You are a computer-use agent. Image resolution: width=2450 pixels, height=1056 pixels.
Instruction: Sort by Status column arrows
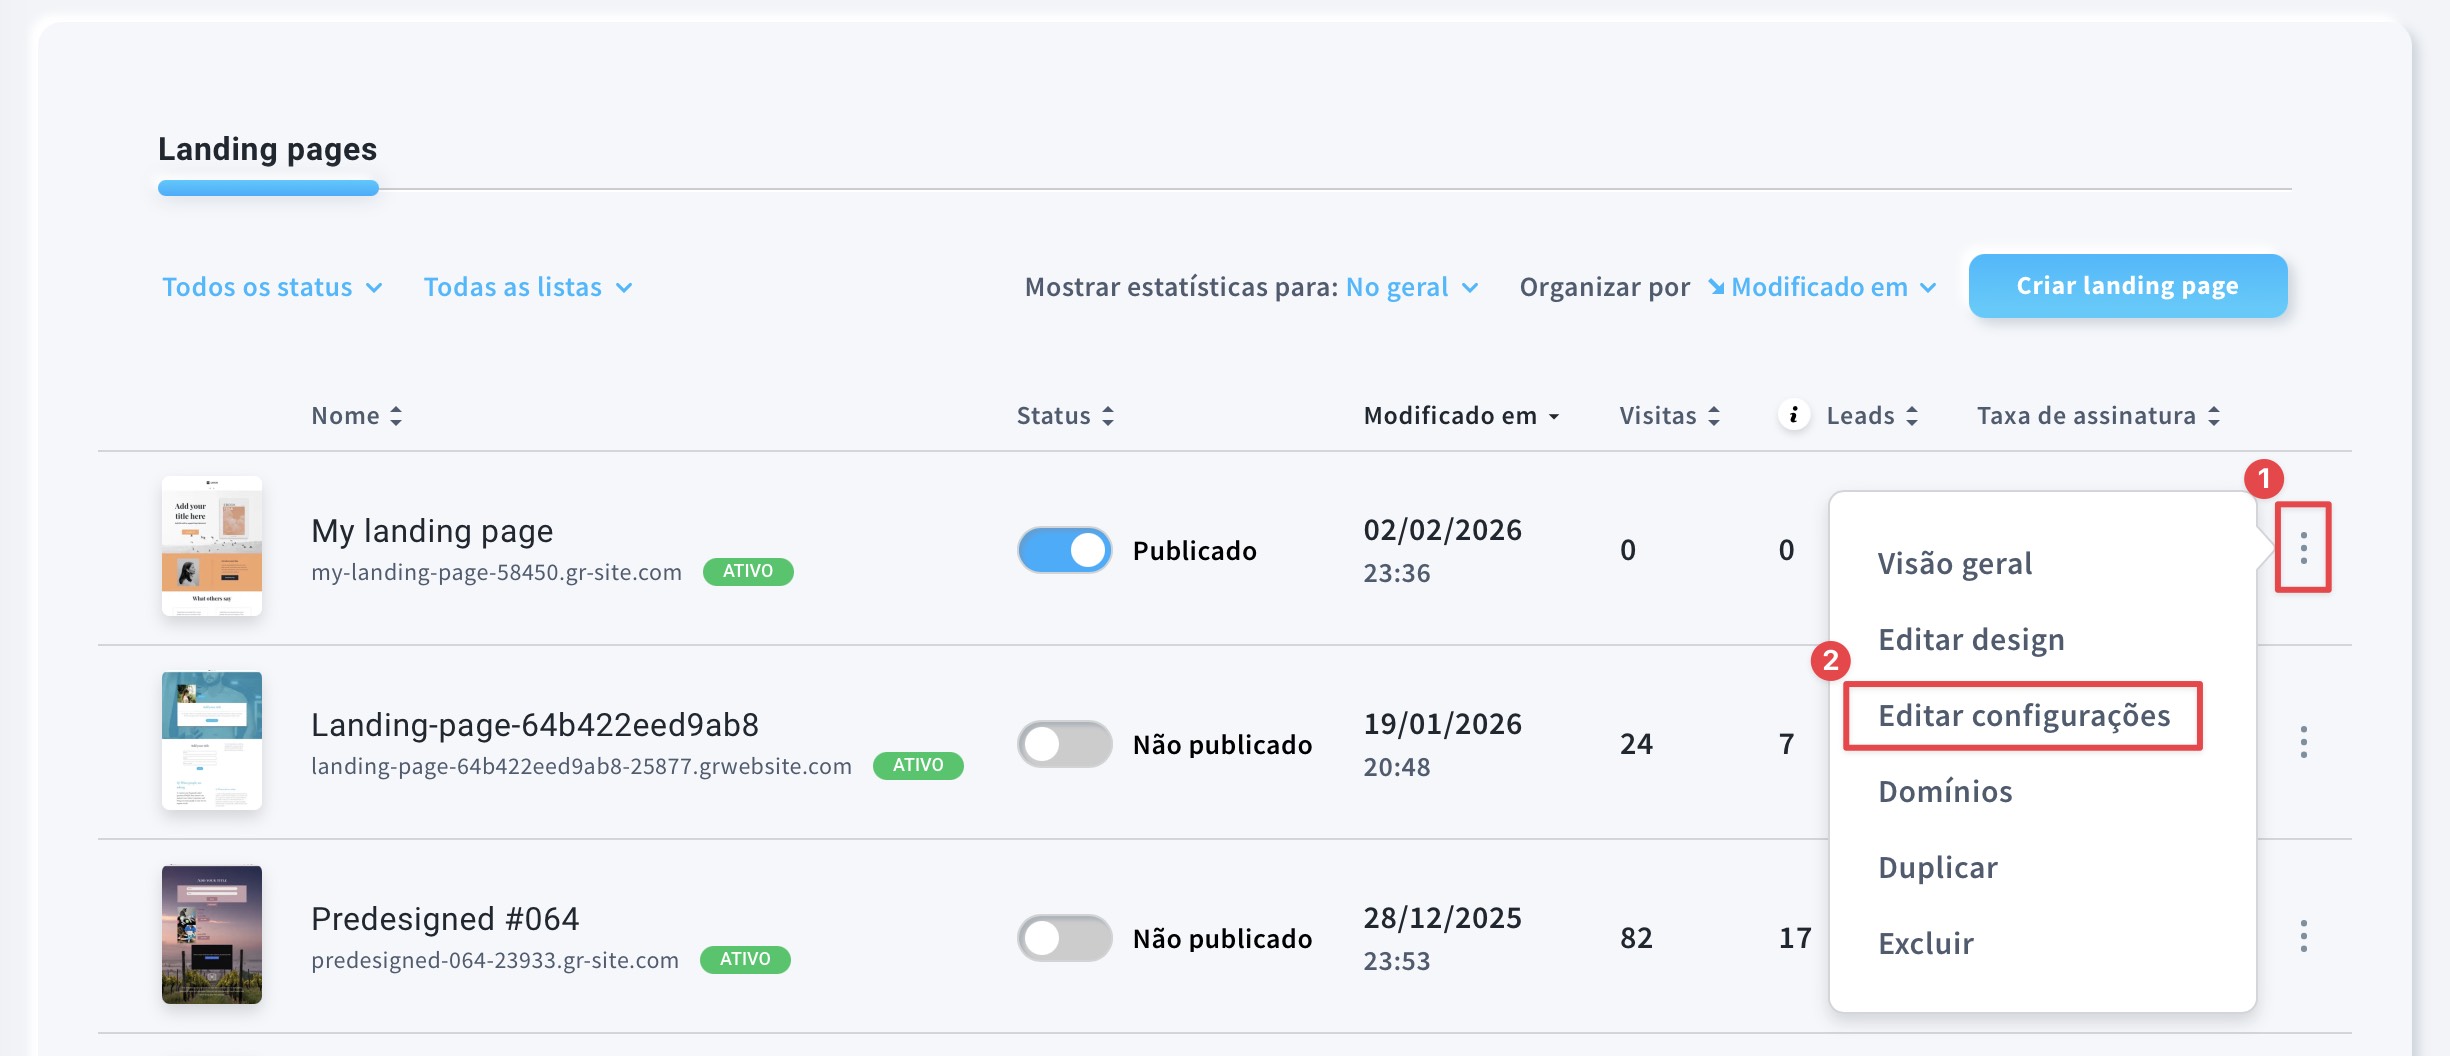coord(1108,416)
